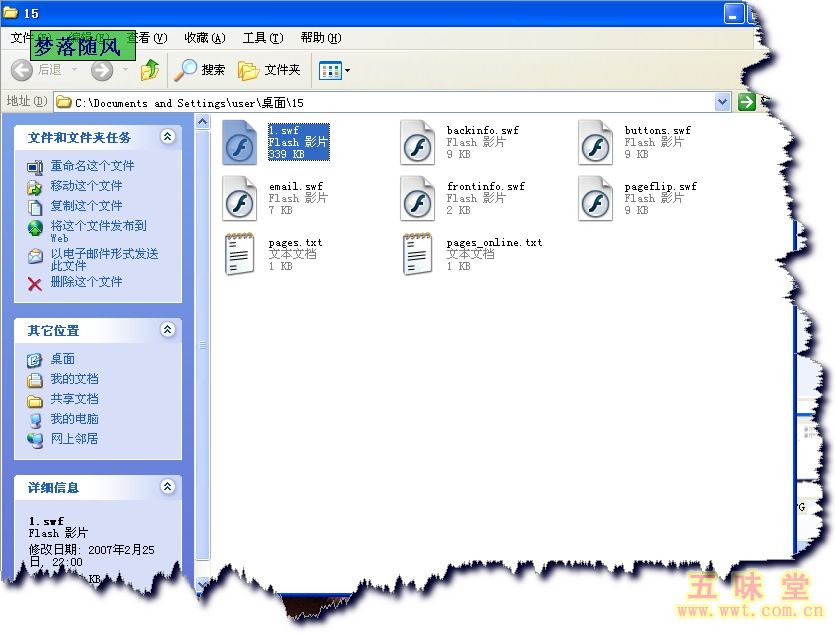
Task: Select the pageflip.swf file icon
Action: click(596, 198)
